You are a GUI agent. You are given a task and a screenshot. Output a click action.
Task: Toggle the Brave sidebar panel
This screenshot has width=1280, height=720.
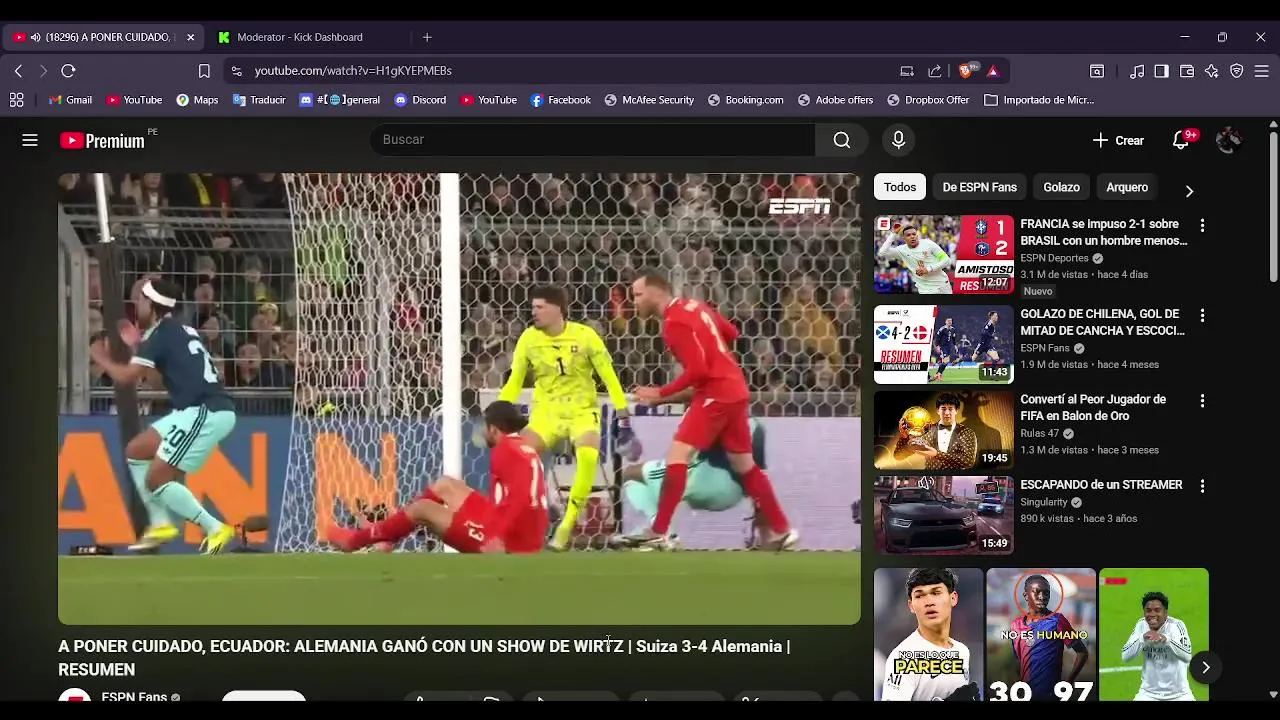[1162, 71]
